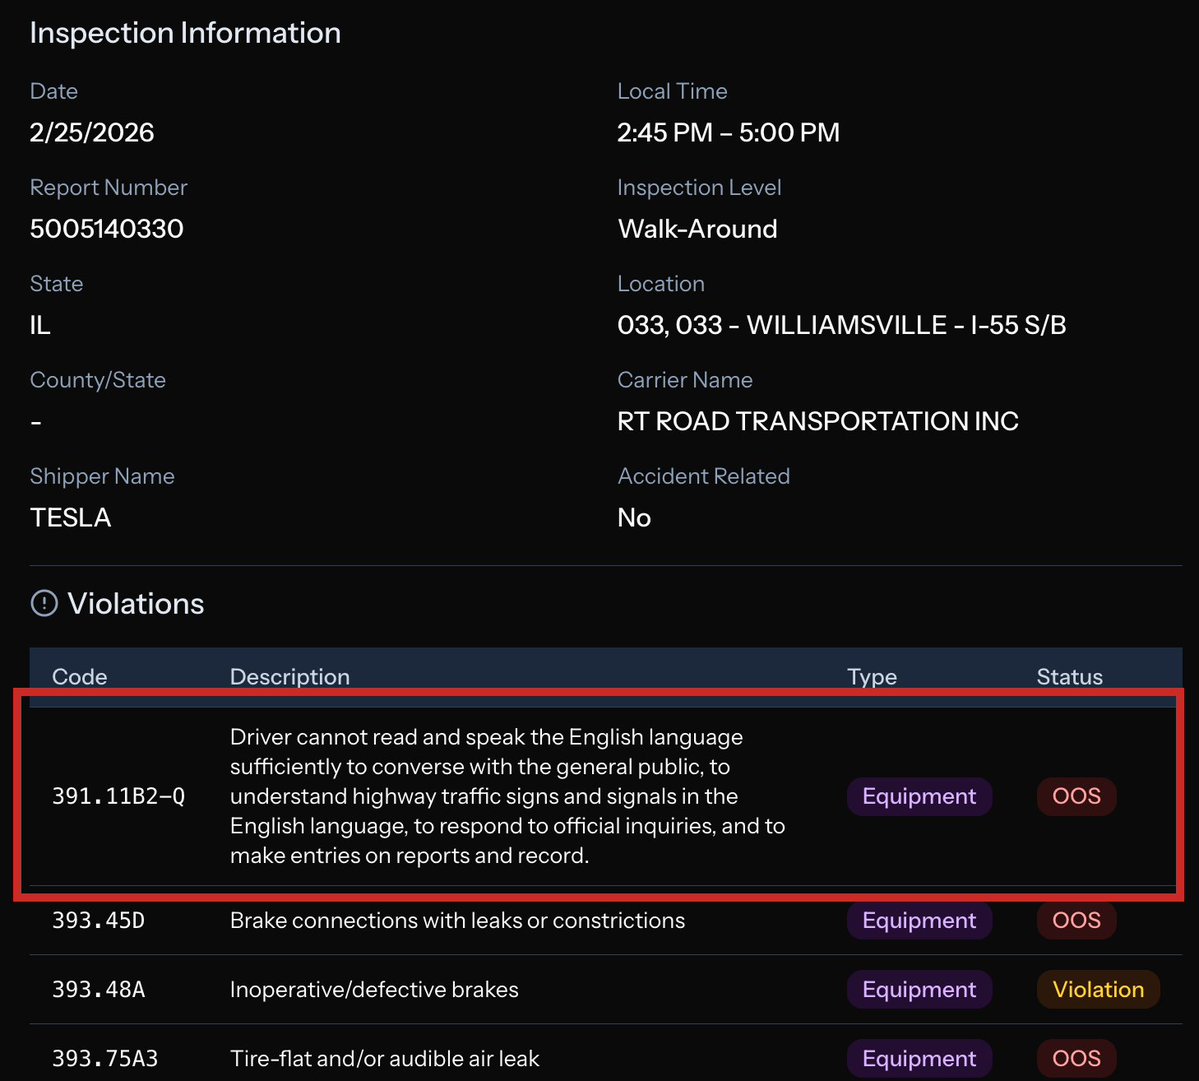Image resolution: width=1199 pixels, height=1081 pixels.
Task: Click the Description column header
Action: point(290,677)
